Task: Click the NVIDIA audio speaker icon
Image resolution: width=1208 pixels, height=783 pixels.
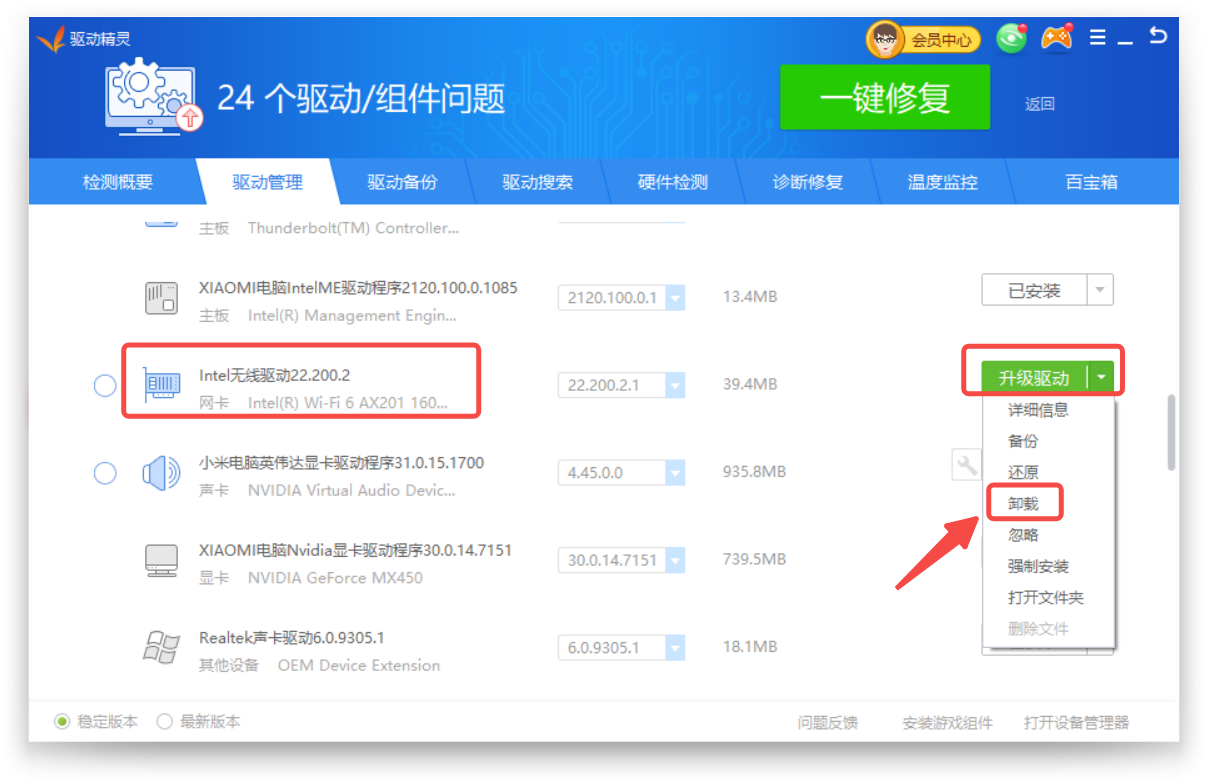Action: coord(161,472)
